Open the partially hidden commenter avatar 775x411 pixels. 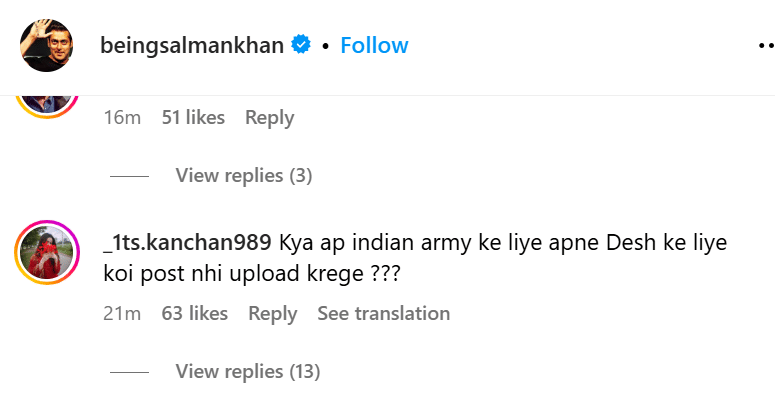(x=47, y=107)
